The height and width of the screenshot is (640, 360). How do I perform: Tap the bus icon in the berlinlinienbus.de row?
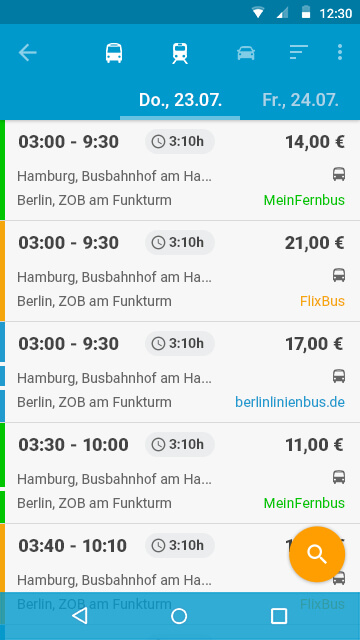click(x=339, y=376)
